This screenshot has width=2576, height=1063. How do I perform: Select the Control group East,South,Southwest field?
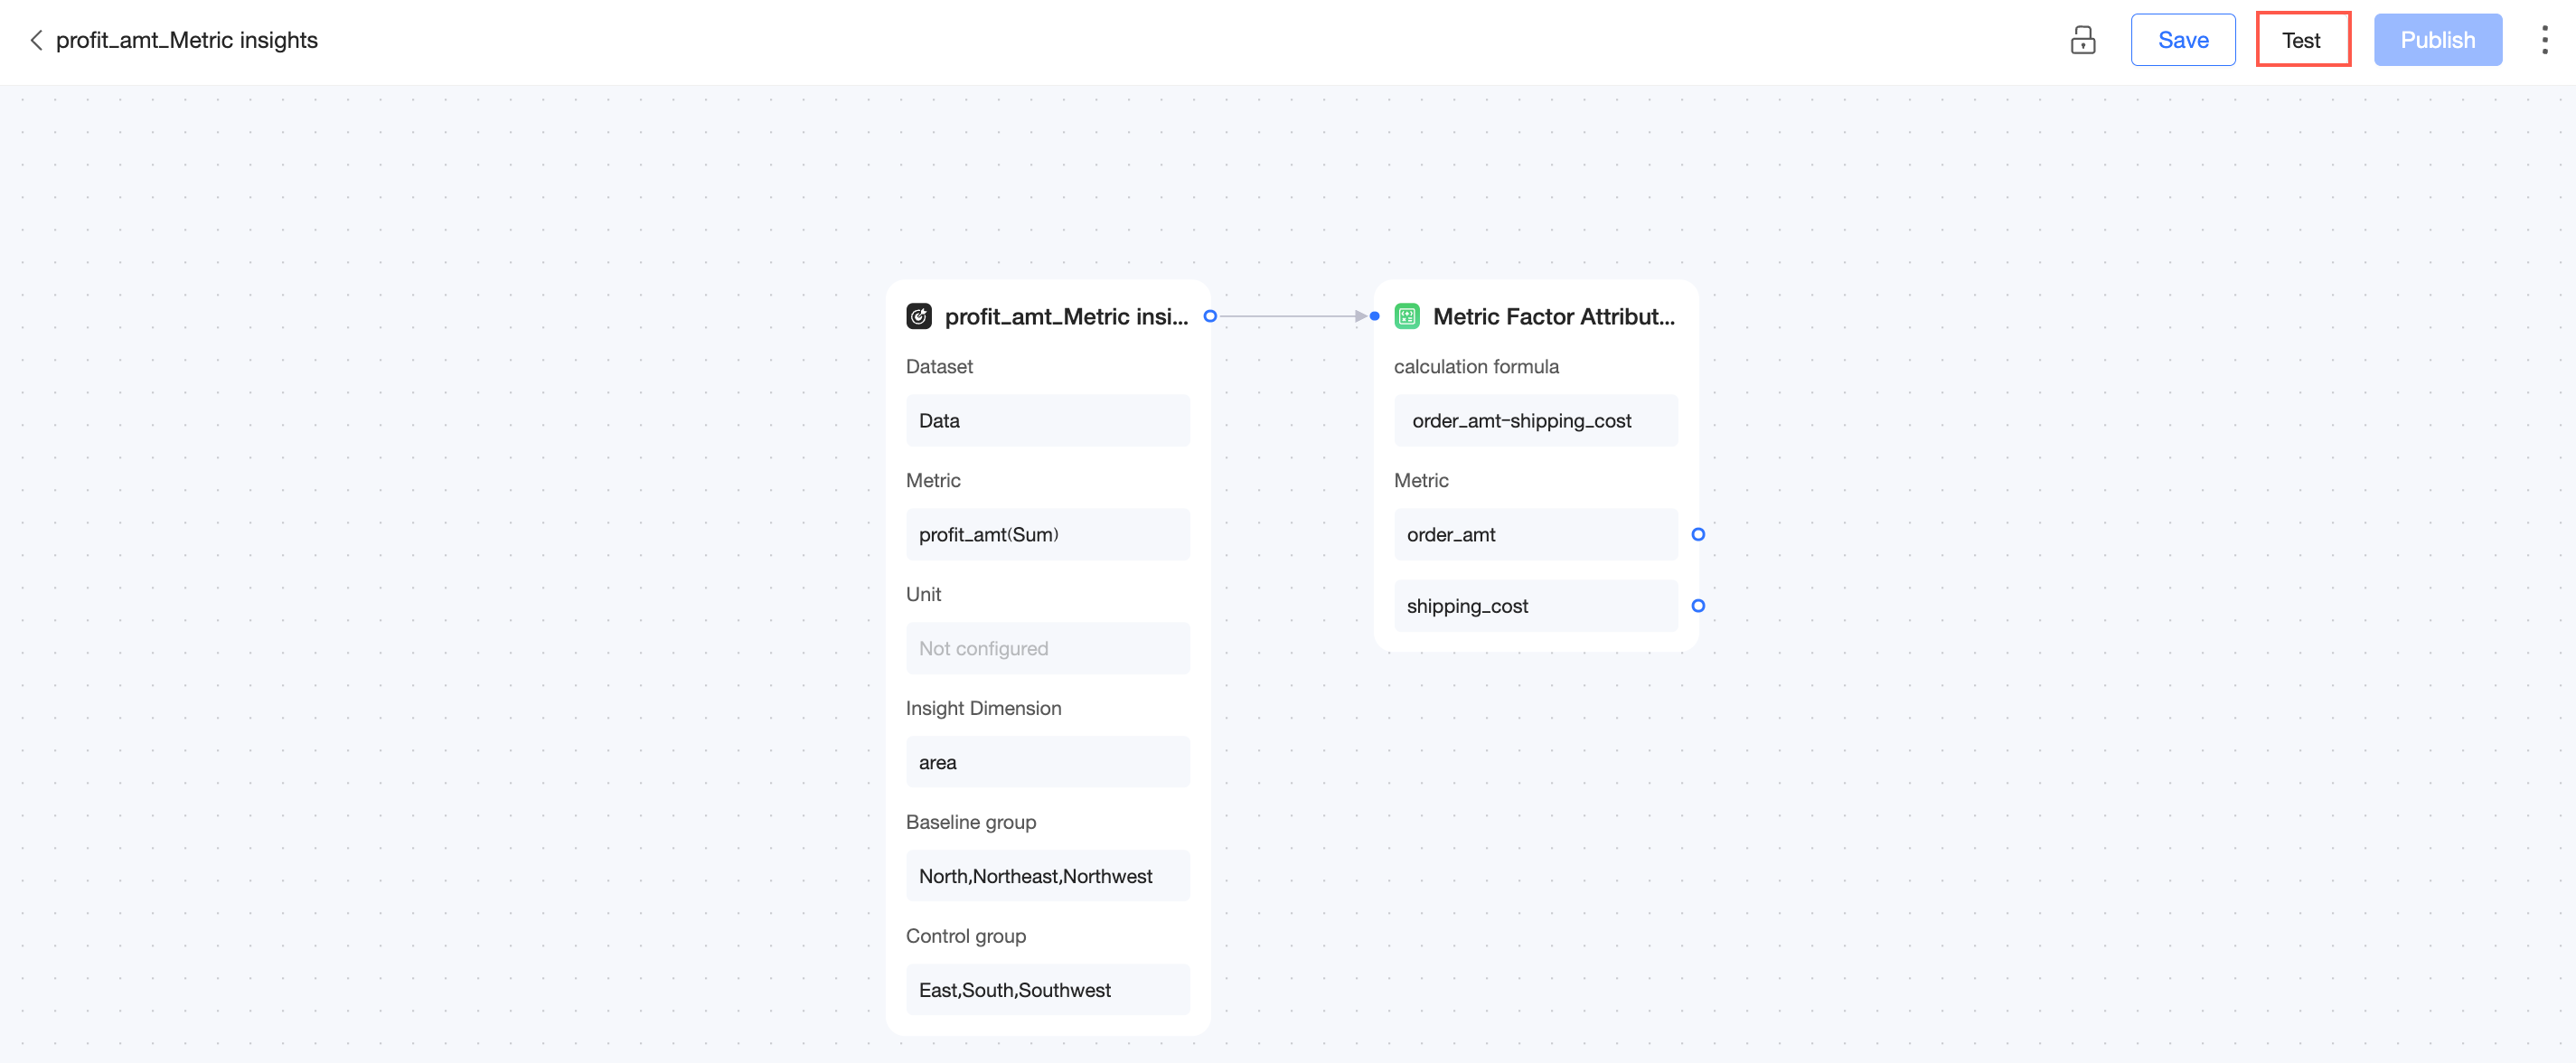click(x=1047, y=989)
